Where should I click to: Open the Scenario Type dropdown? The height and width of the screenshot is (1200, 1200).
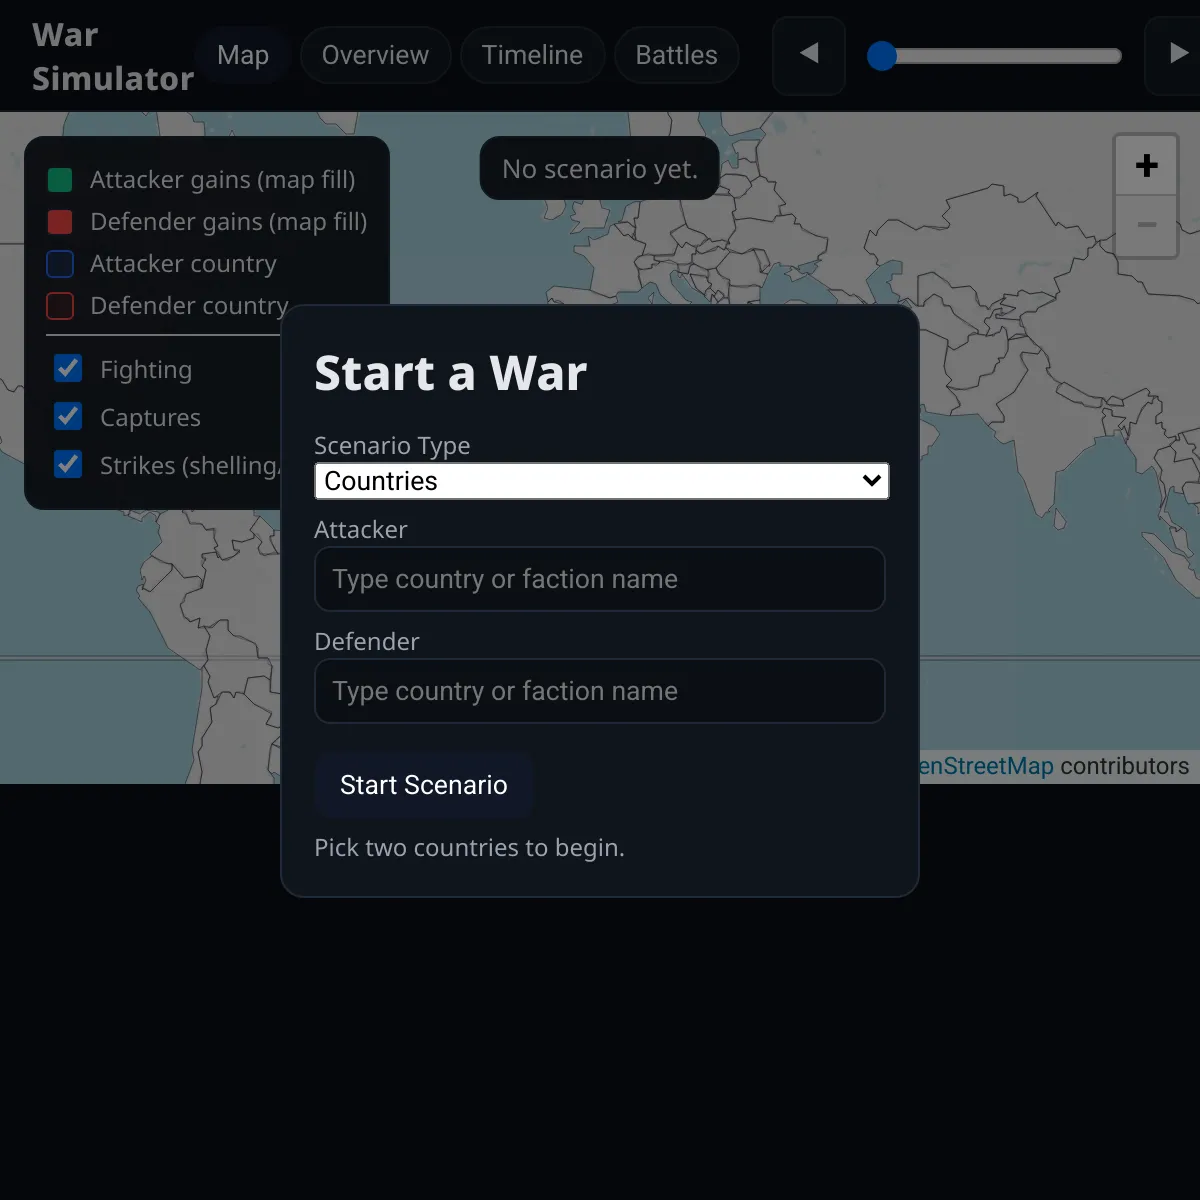coord(600,481)
